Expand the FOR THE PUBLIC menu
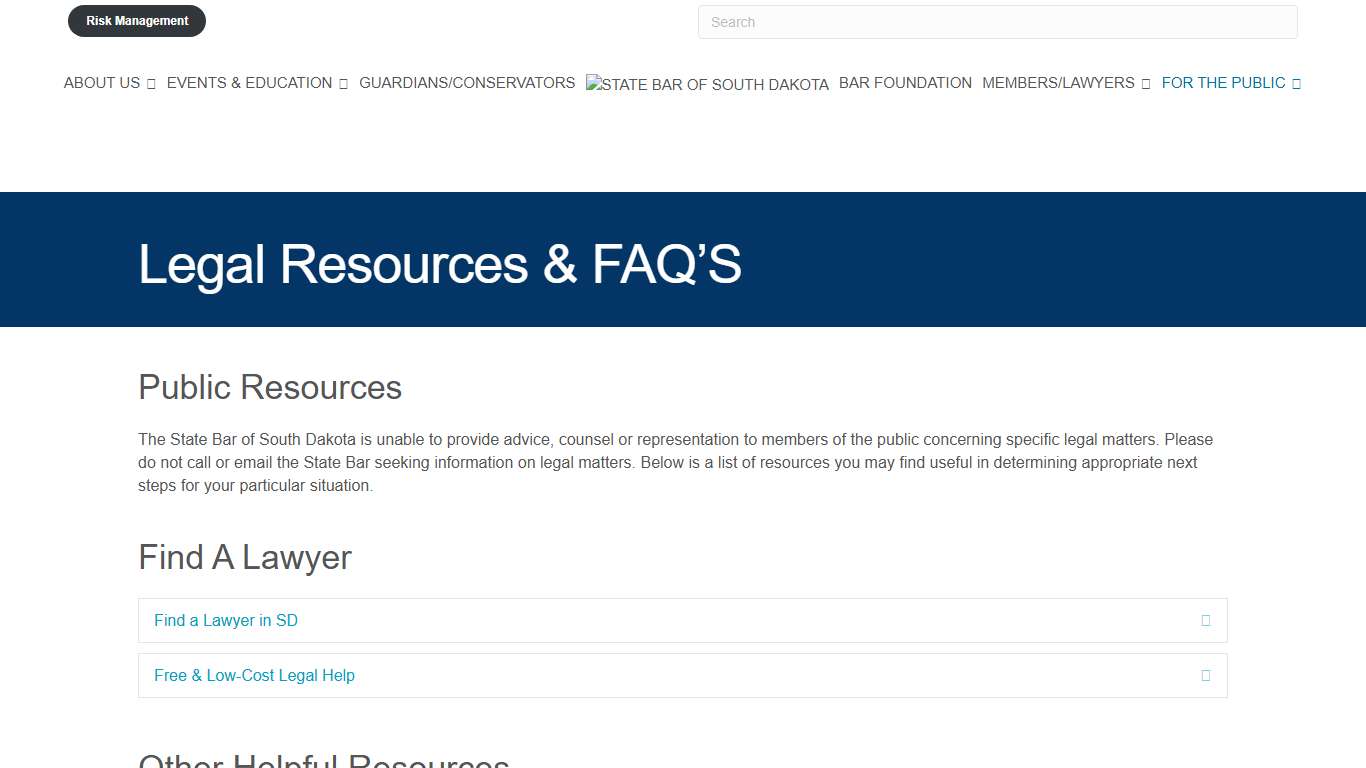Viewport: 1366px width, 768px height. click(x=1223, y=83)
